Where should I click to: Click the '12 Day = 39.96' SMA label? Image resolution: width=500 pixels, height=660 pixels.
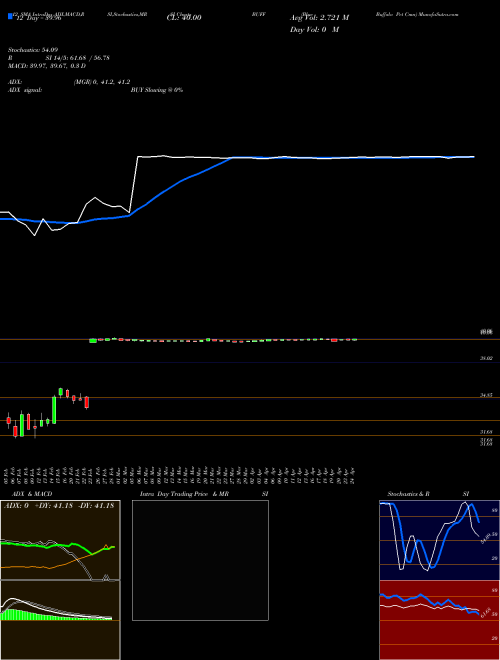pos(38,18)
